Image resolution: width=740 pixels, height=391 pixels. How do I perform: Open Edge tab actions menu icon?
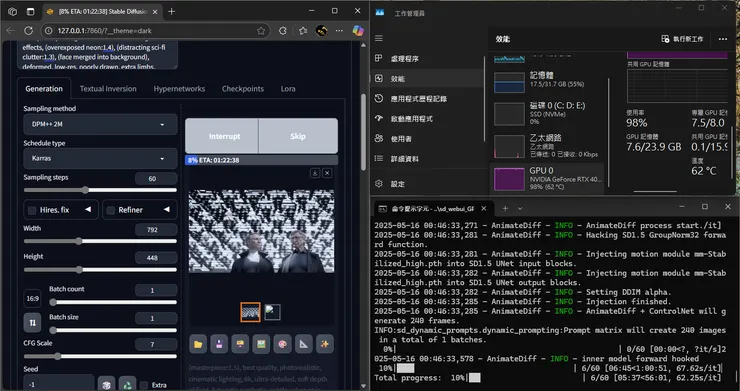point(31,11)
